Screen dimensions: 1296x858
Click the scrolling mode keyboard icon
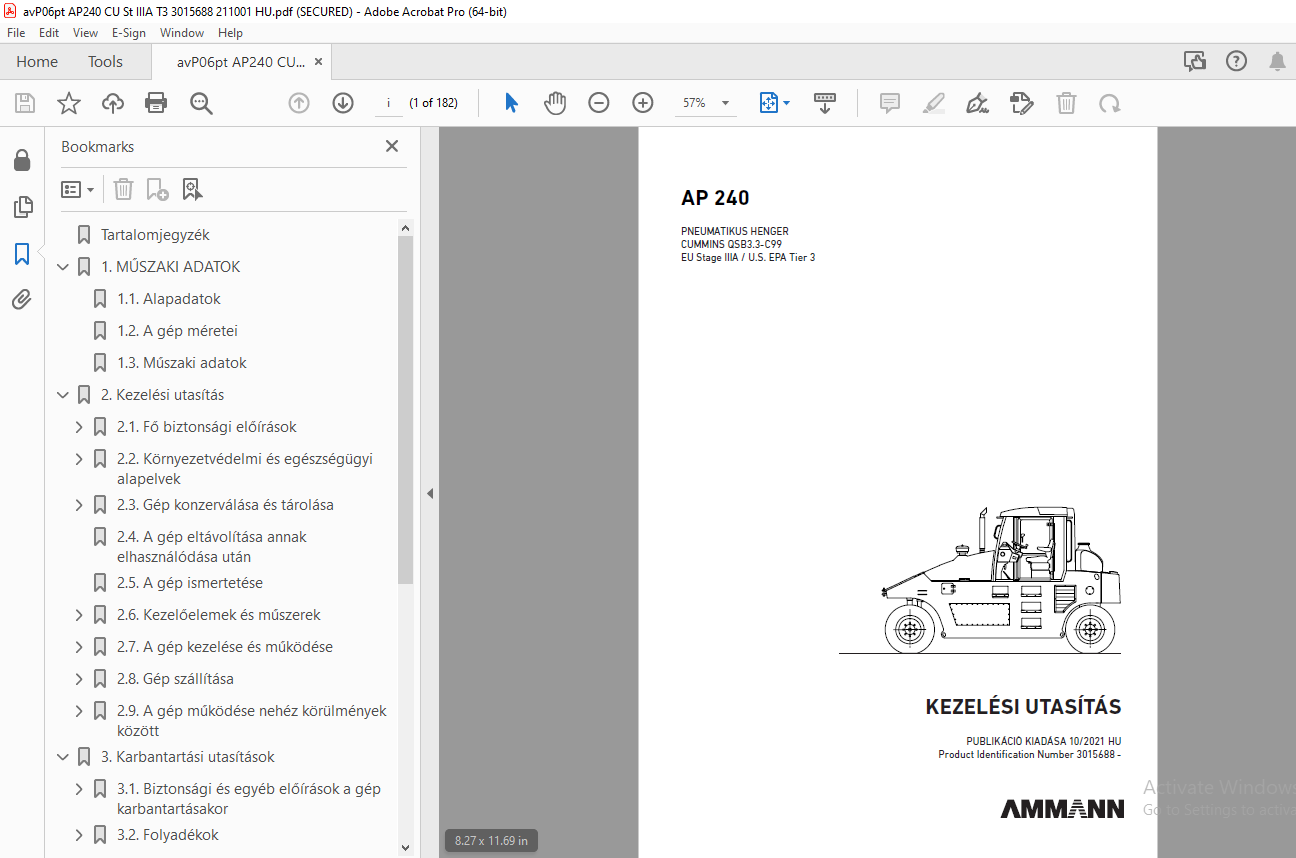825,103
